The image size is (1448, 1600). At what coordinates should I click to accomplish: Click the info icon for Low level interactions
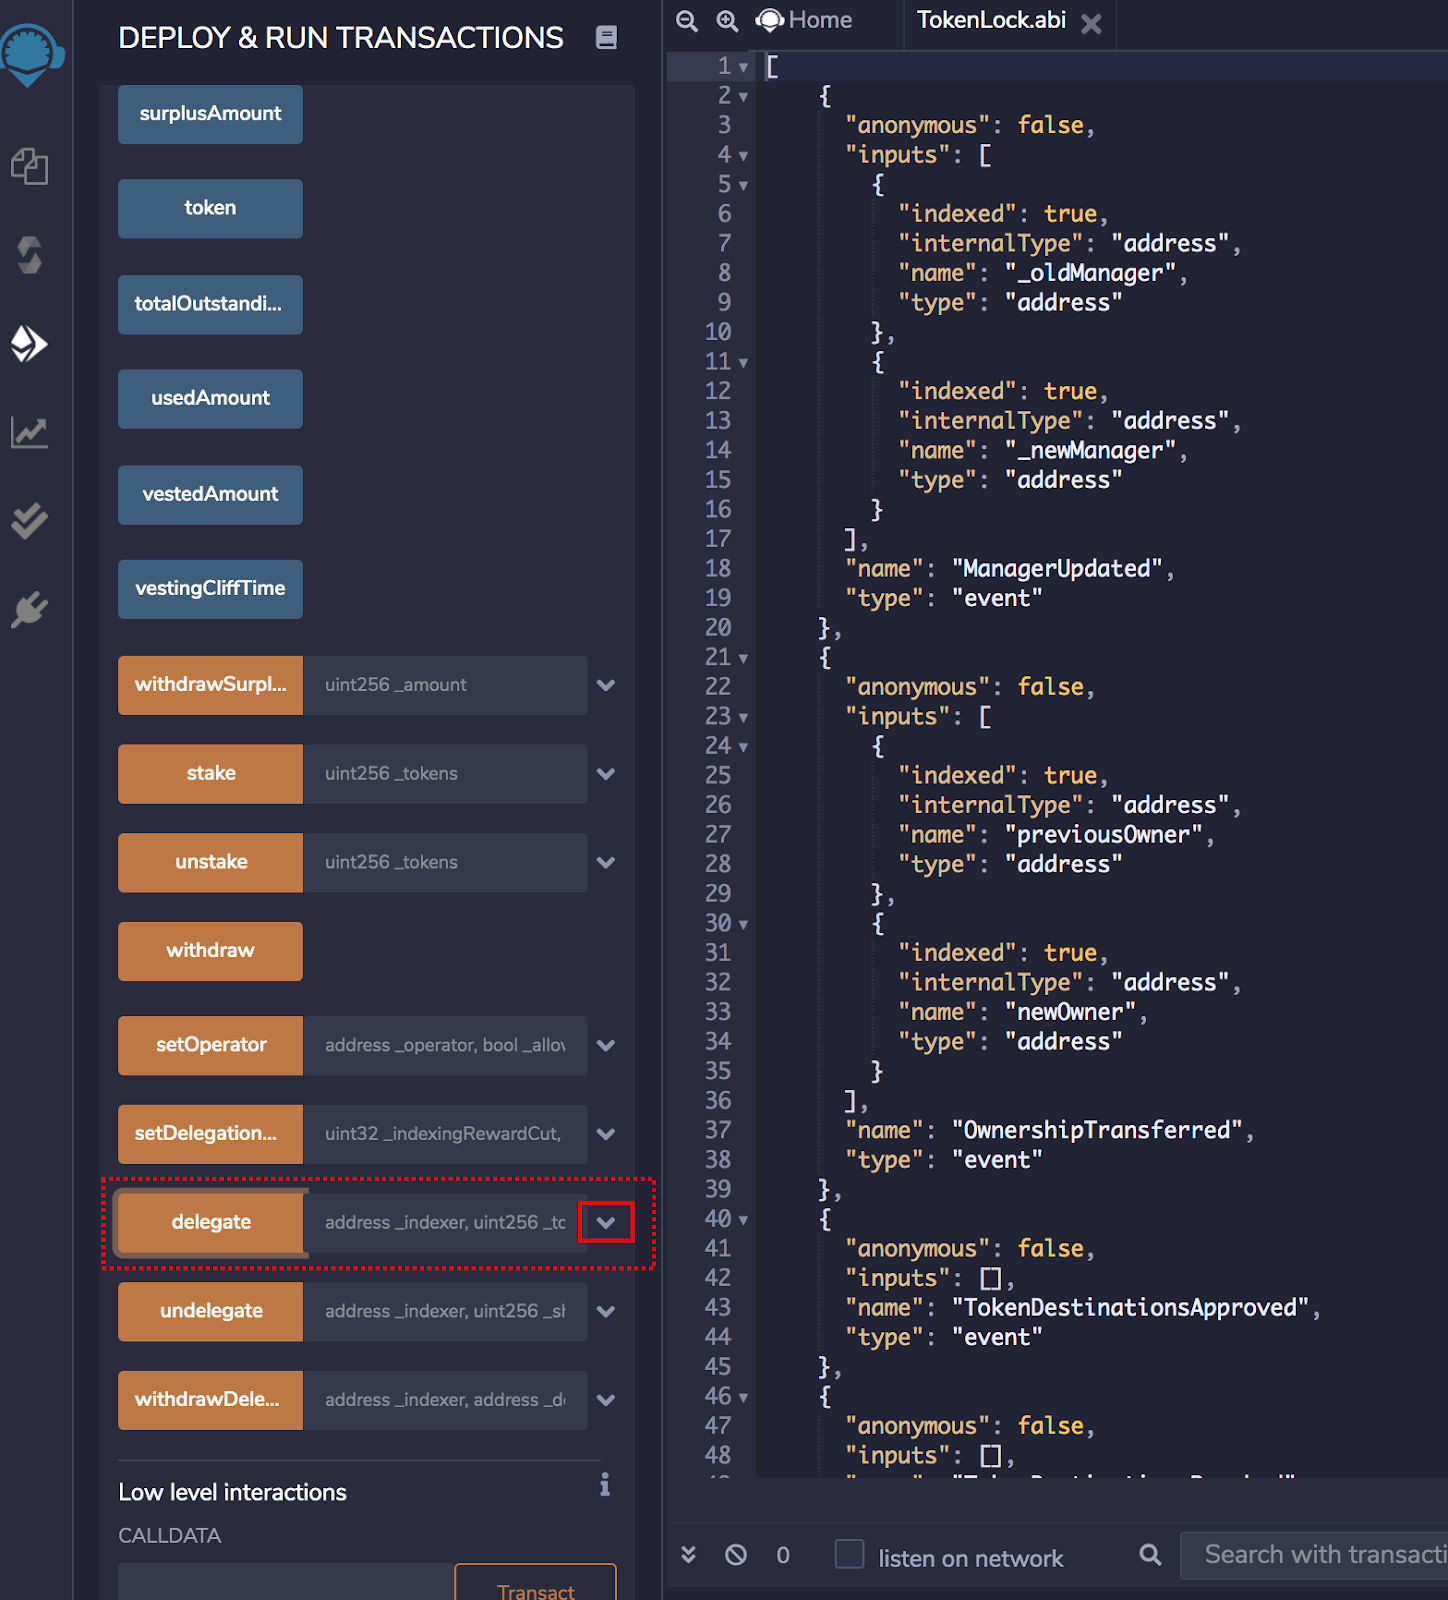point(605,1485)
